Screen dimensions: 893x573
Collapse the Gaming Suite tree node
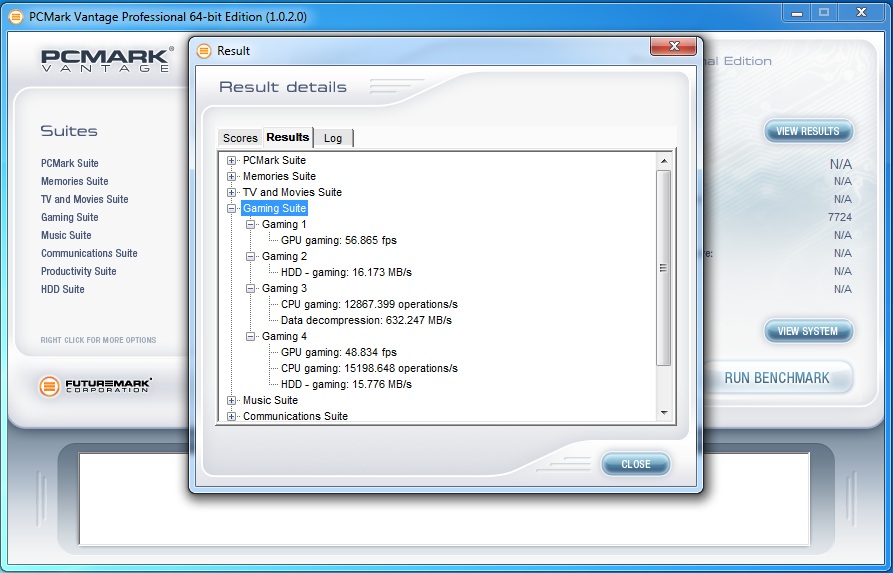click(231, 208)
